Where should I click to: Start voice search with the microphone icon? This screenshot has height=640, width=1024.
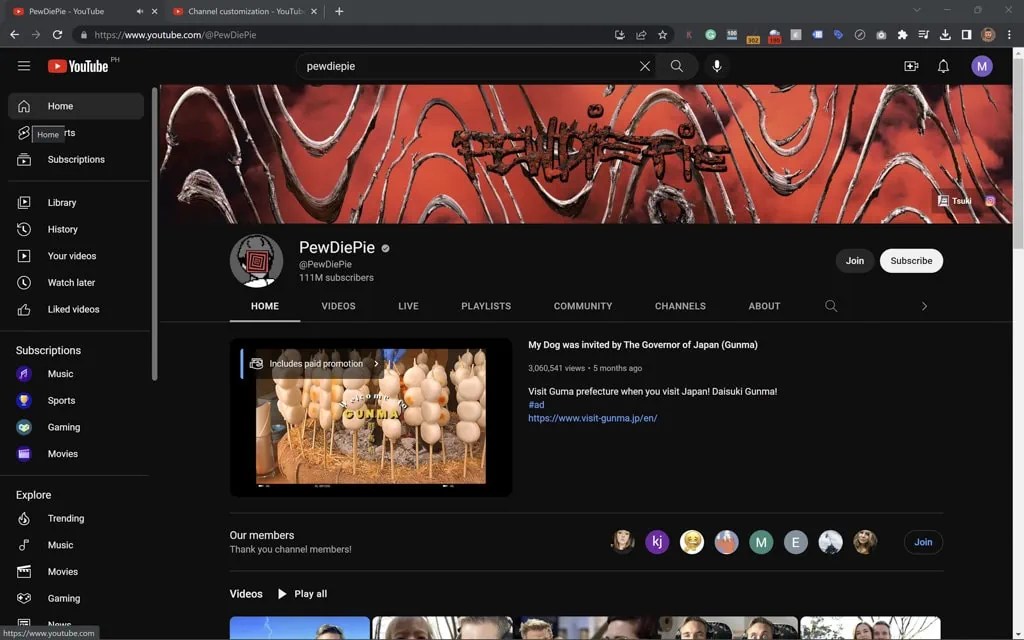point(716,66)
